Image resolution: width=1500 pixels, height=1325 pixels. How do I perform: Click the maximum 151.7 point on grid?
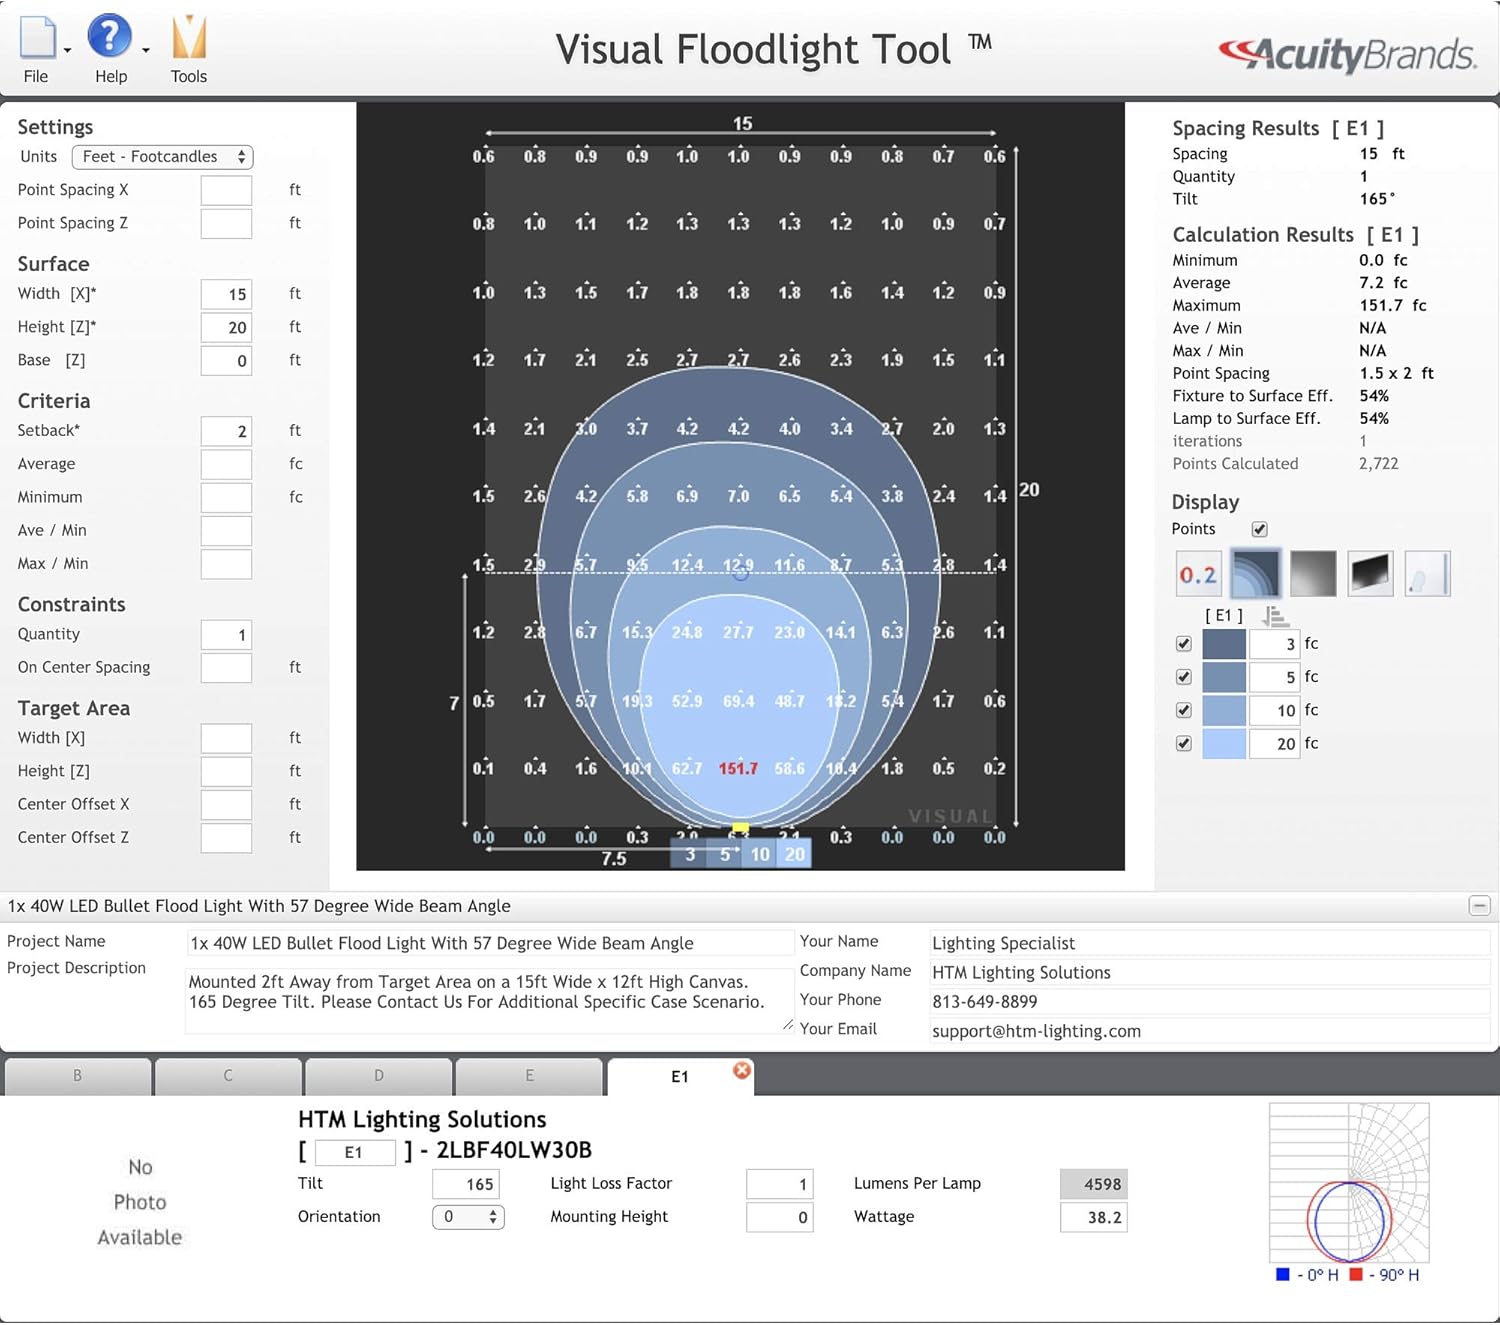pyautogui.click(x=738, y=769)
